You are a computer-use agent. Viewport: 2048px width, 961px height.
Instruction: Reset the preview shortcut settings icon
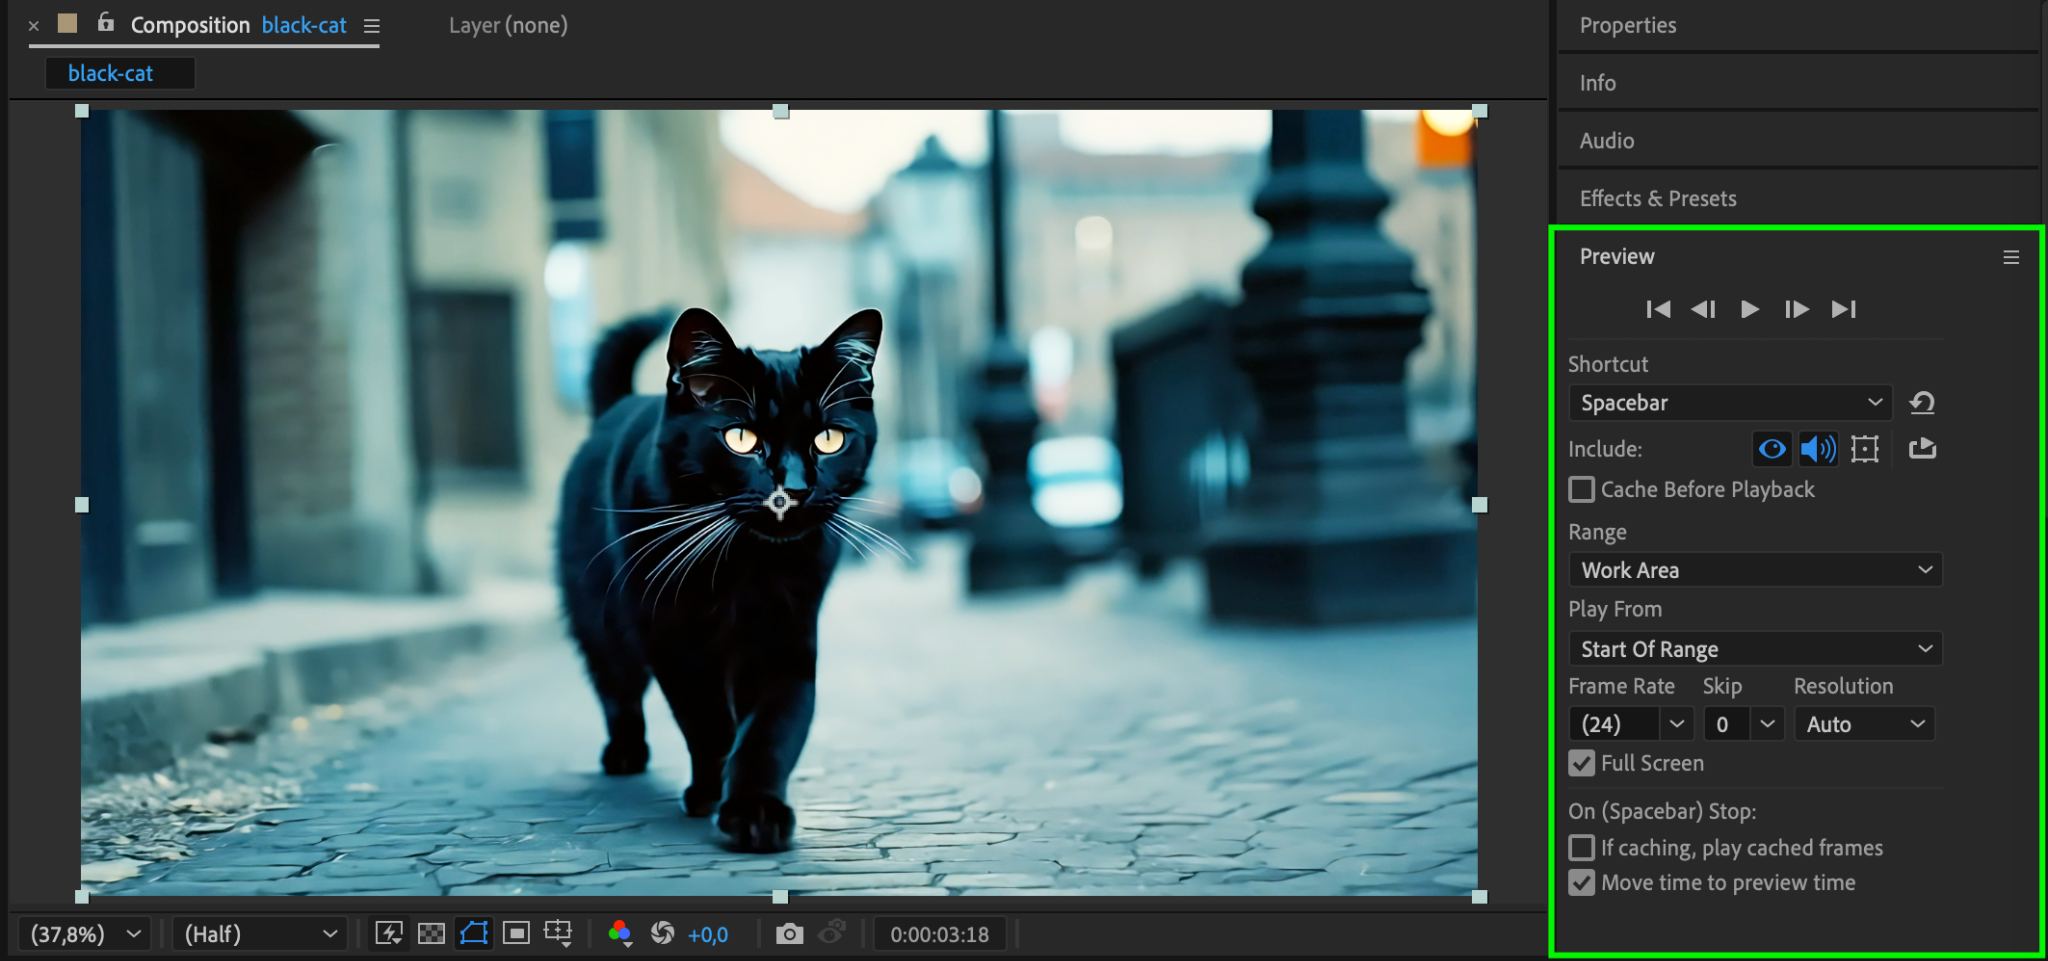[1922, 403]
